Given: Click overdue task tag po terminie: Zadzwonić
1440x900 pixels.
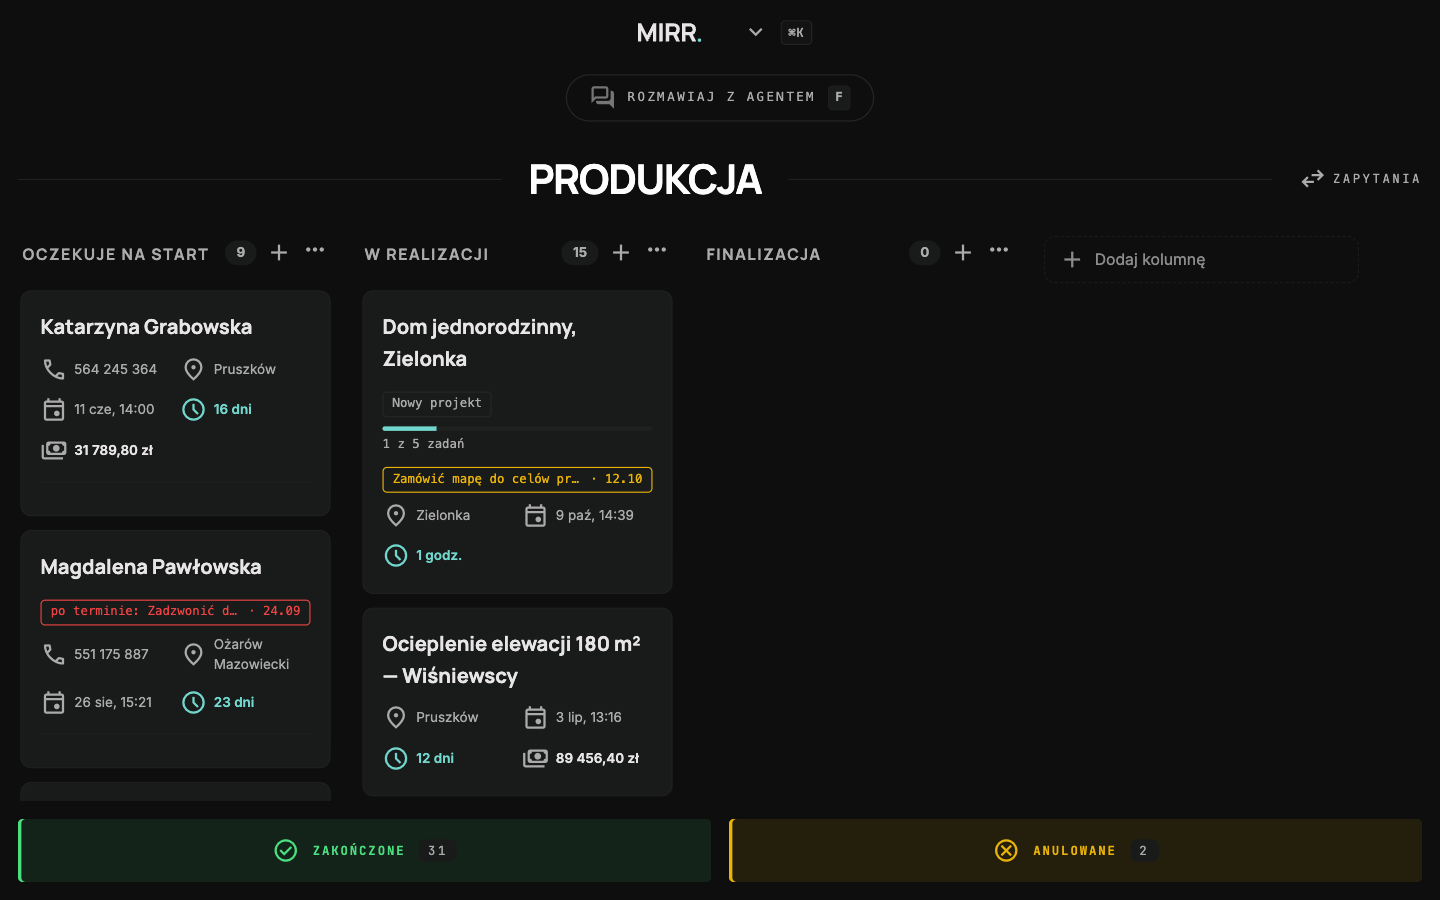Looking at the screenshot, I should coord(175,612).
